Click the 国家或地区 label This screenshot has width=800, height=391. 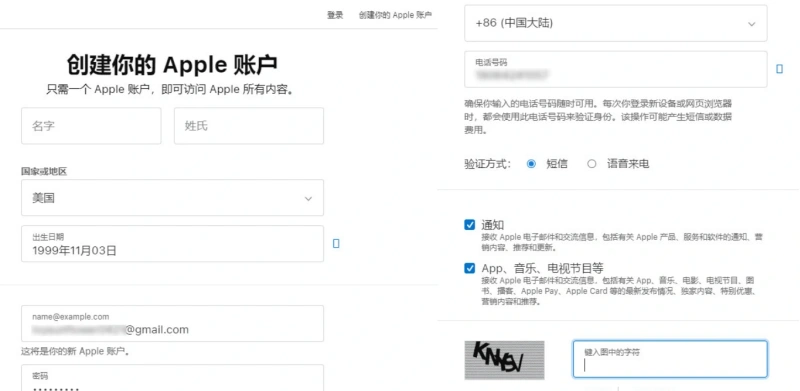pyautogui.click(x=44, y=172)
